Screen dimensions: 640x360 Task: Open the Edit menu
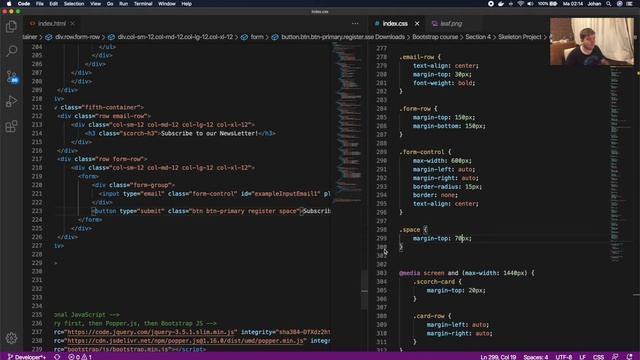(x=53, y=4)
